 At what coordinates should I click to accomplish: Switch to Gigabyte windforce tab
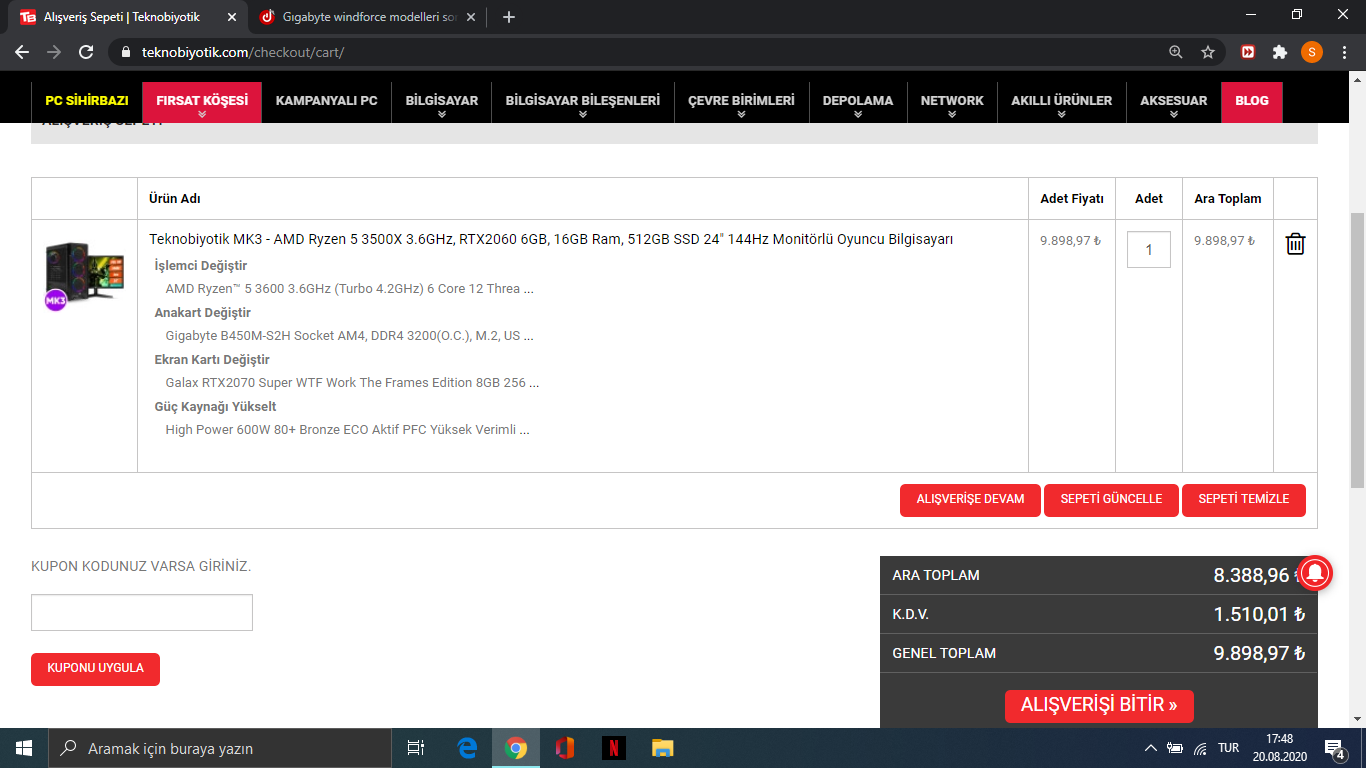366,17
